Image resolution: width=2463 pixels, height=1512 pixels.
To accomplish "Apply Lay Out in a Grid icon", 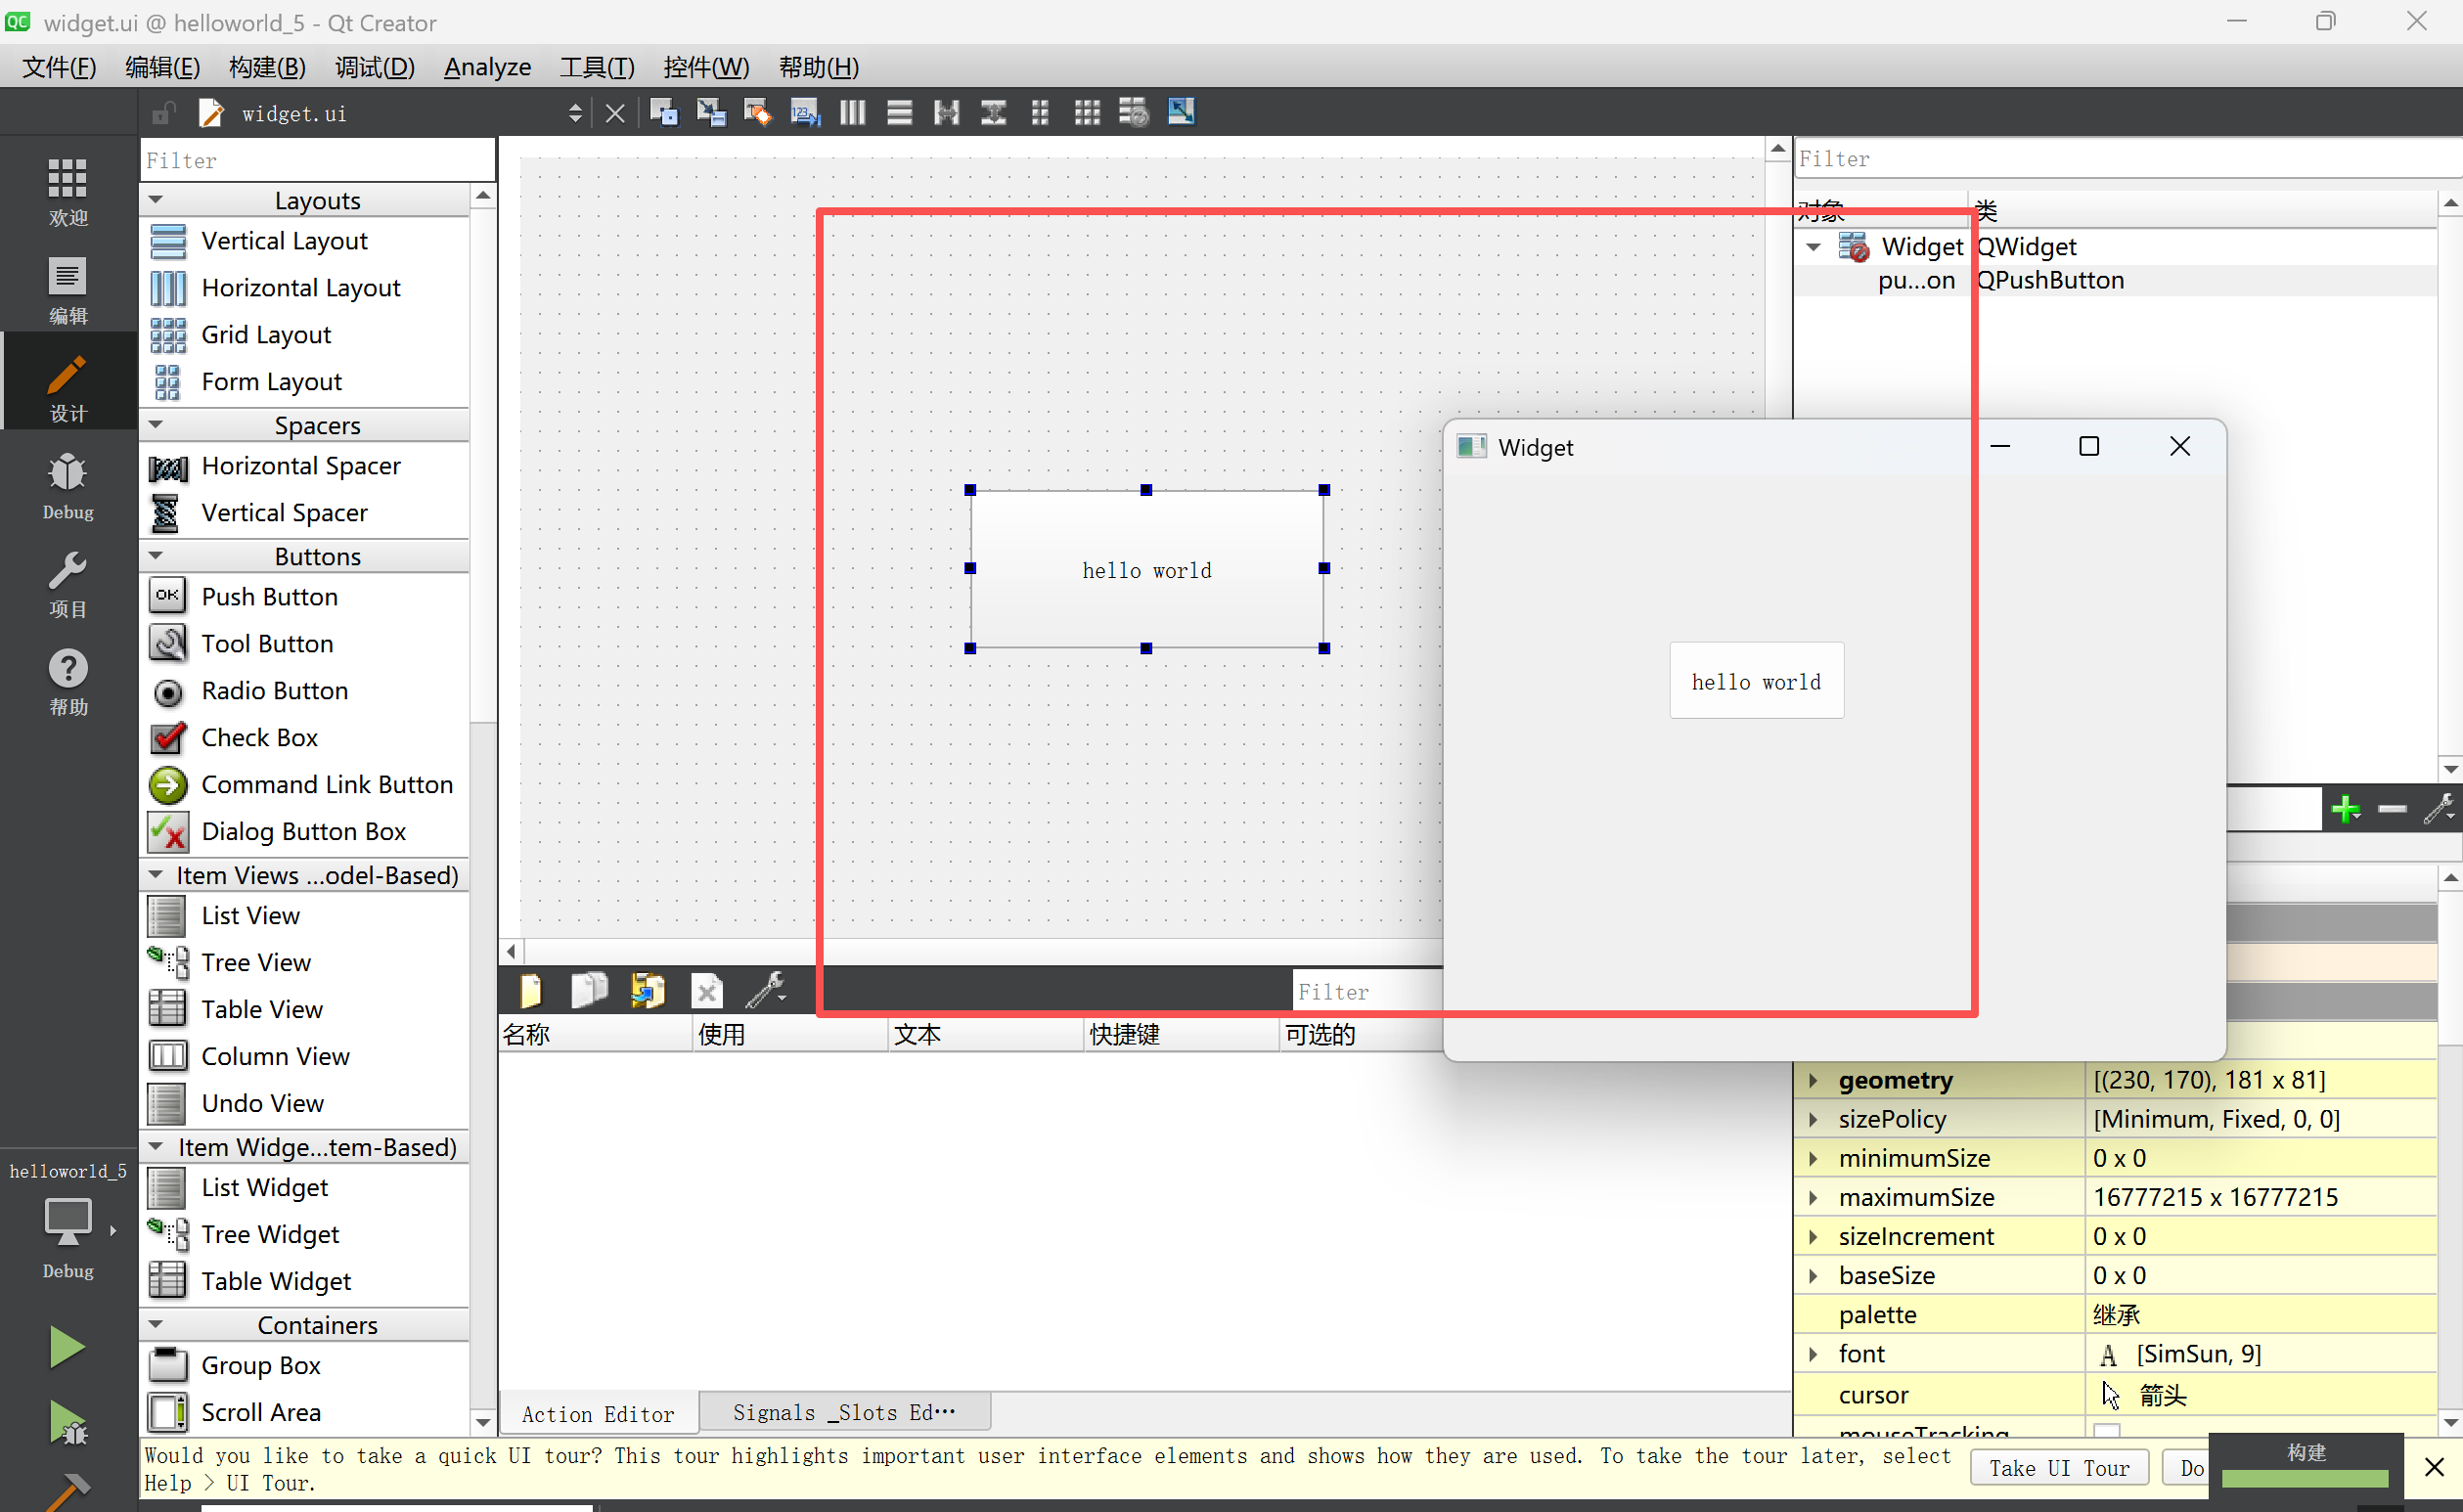I will [1087, 112].
